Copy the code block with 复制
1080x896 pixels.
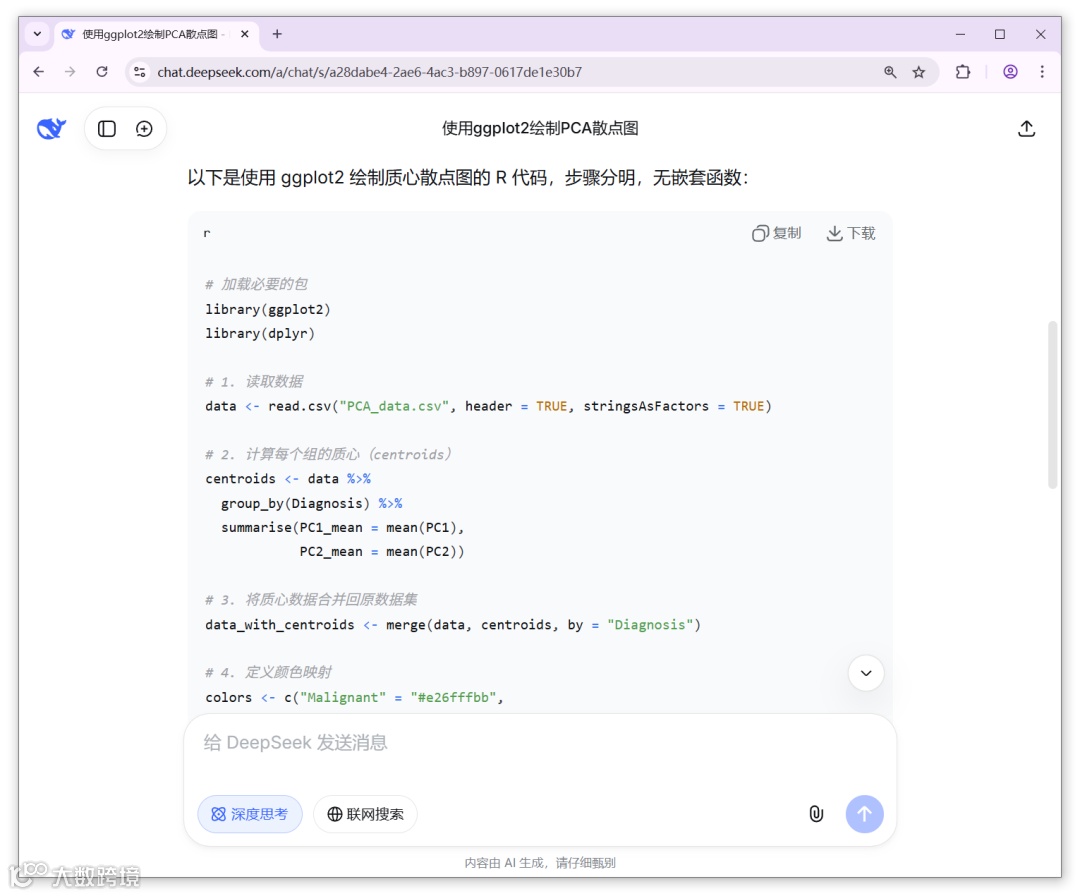click(x=776, y=233)
